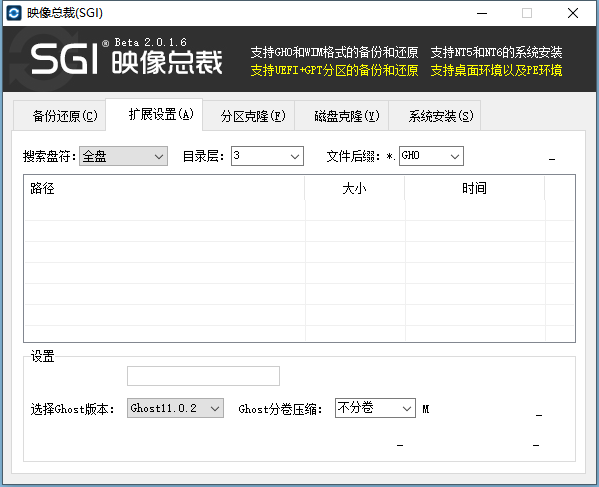Click the text 支持UEFI+GPT分区的备份和还原

(x=334, y=71)
